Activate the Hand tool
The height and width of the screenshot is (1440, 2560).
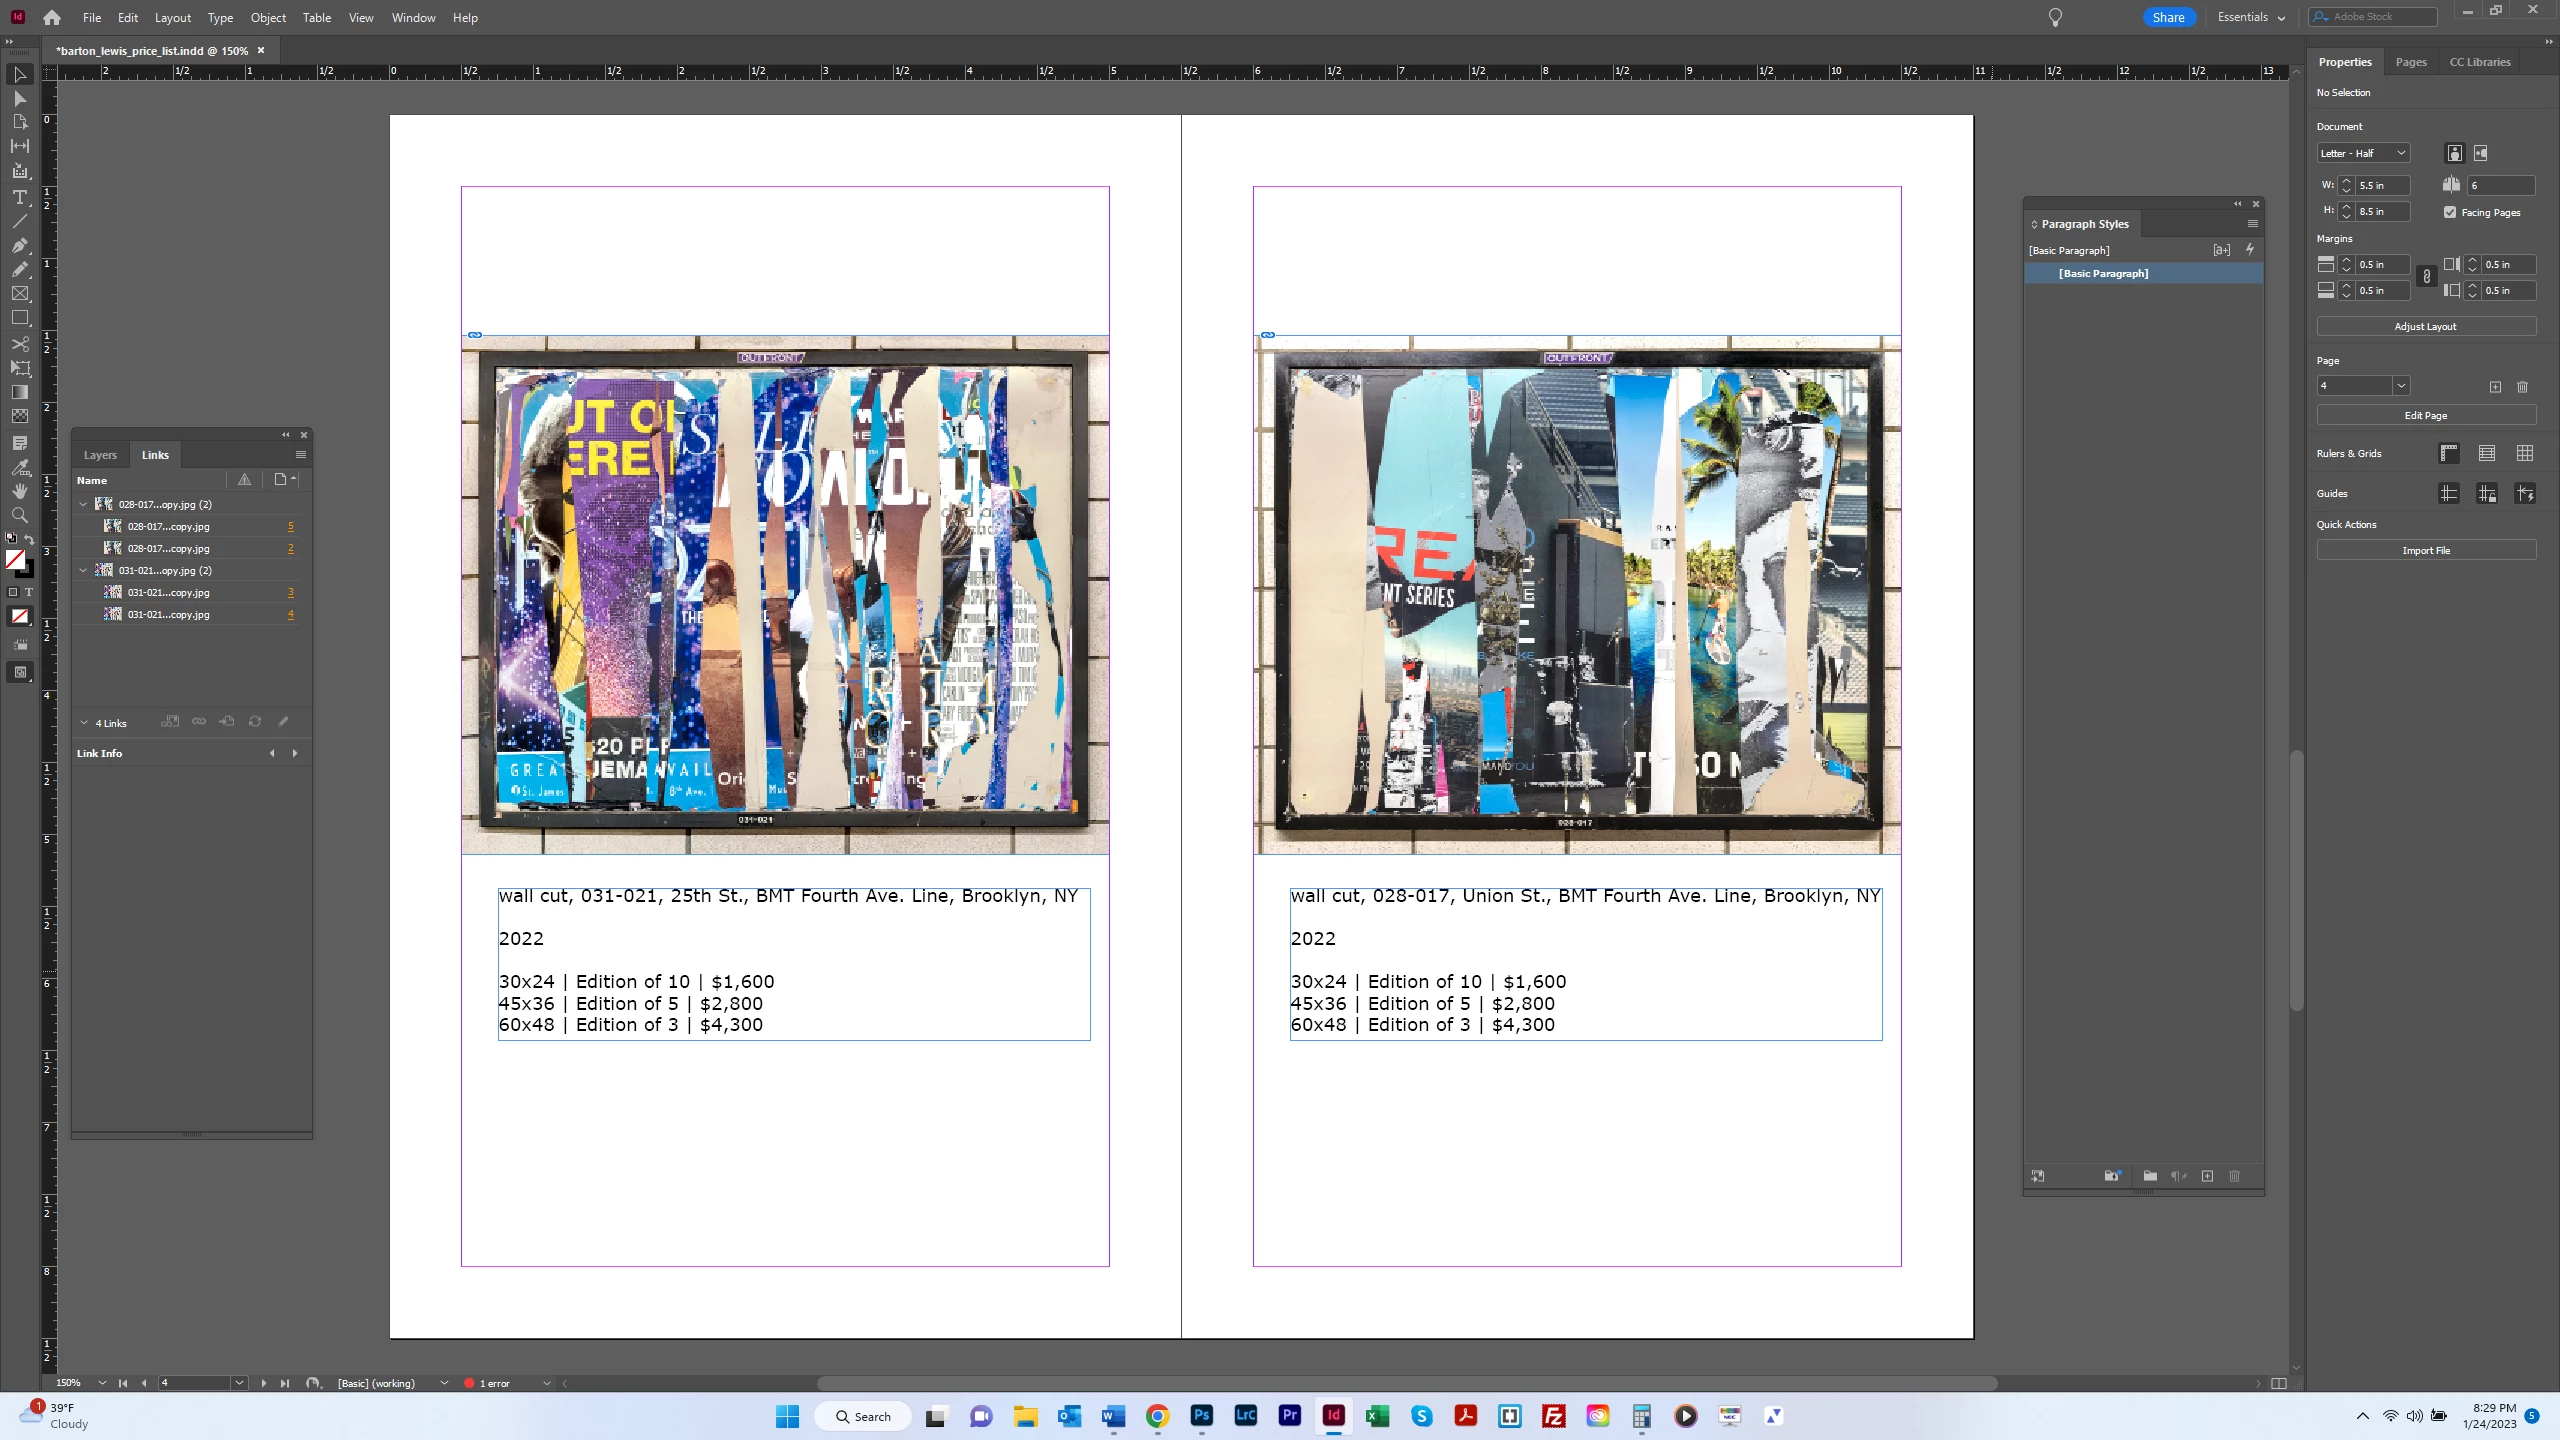[19, 491]
